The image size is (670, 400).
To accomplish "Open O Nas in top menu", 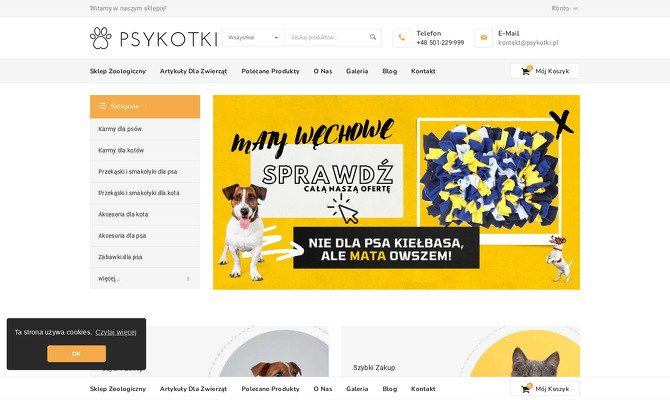I will point(323,71).
